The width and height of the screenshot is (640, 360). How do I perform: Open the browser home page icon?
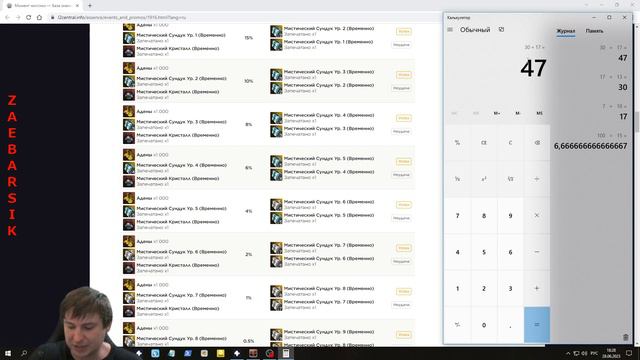tap(39, 17)
